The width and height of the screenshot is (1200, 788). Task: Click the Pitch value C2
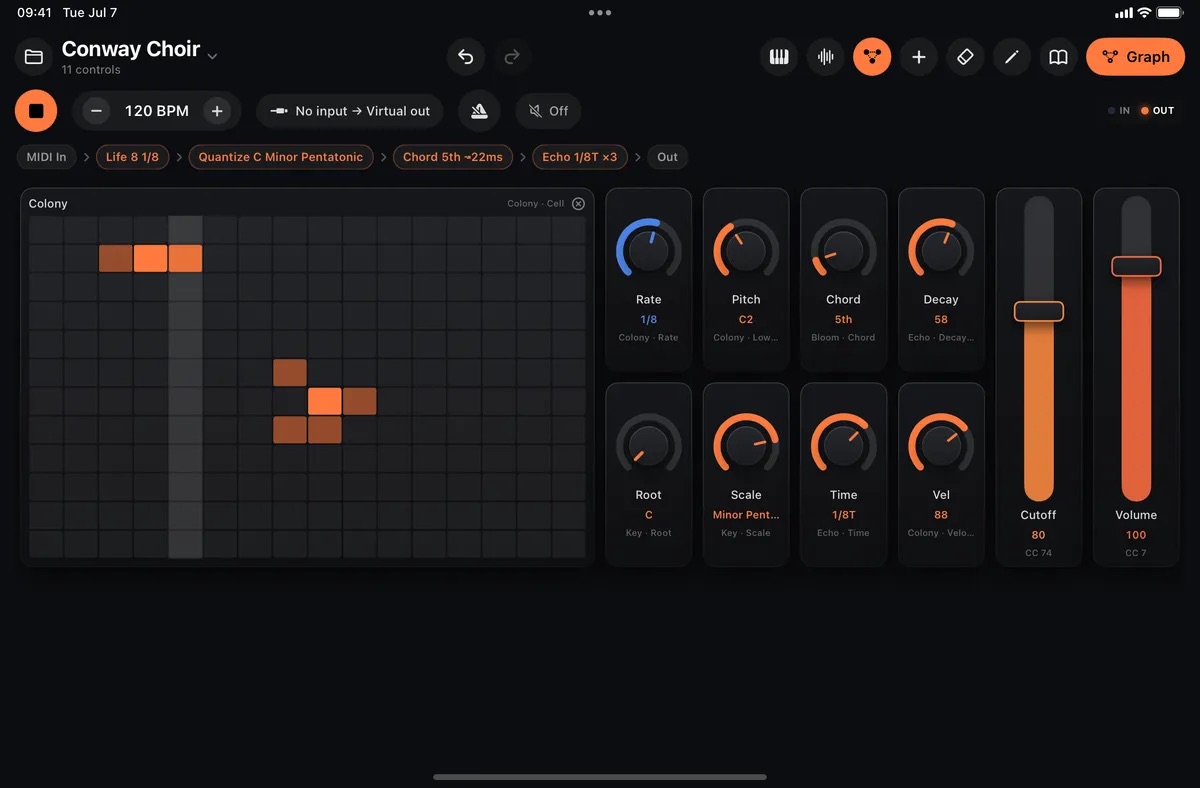coord(746,320)
